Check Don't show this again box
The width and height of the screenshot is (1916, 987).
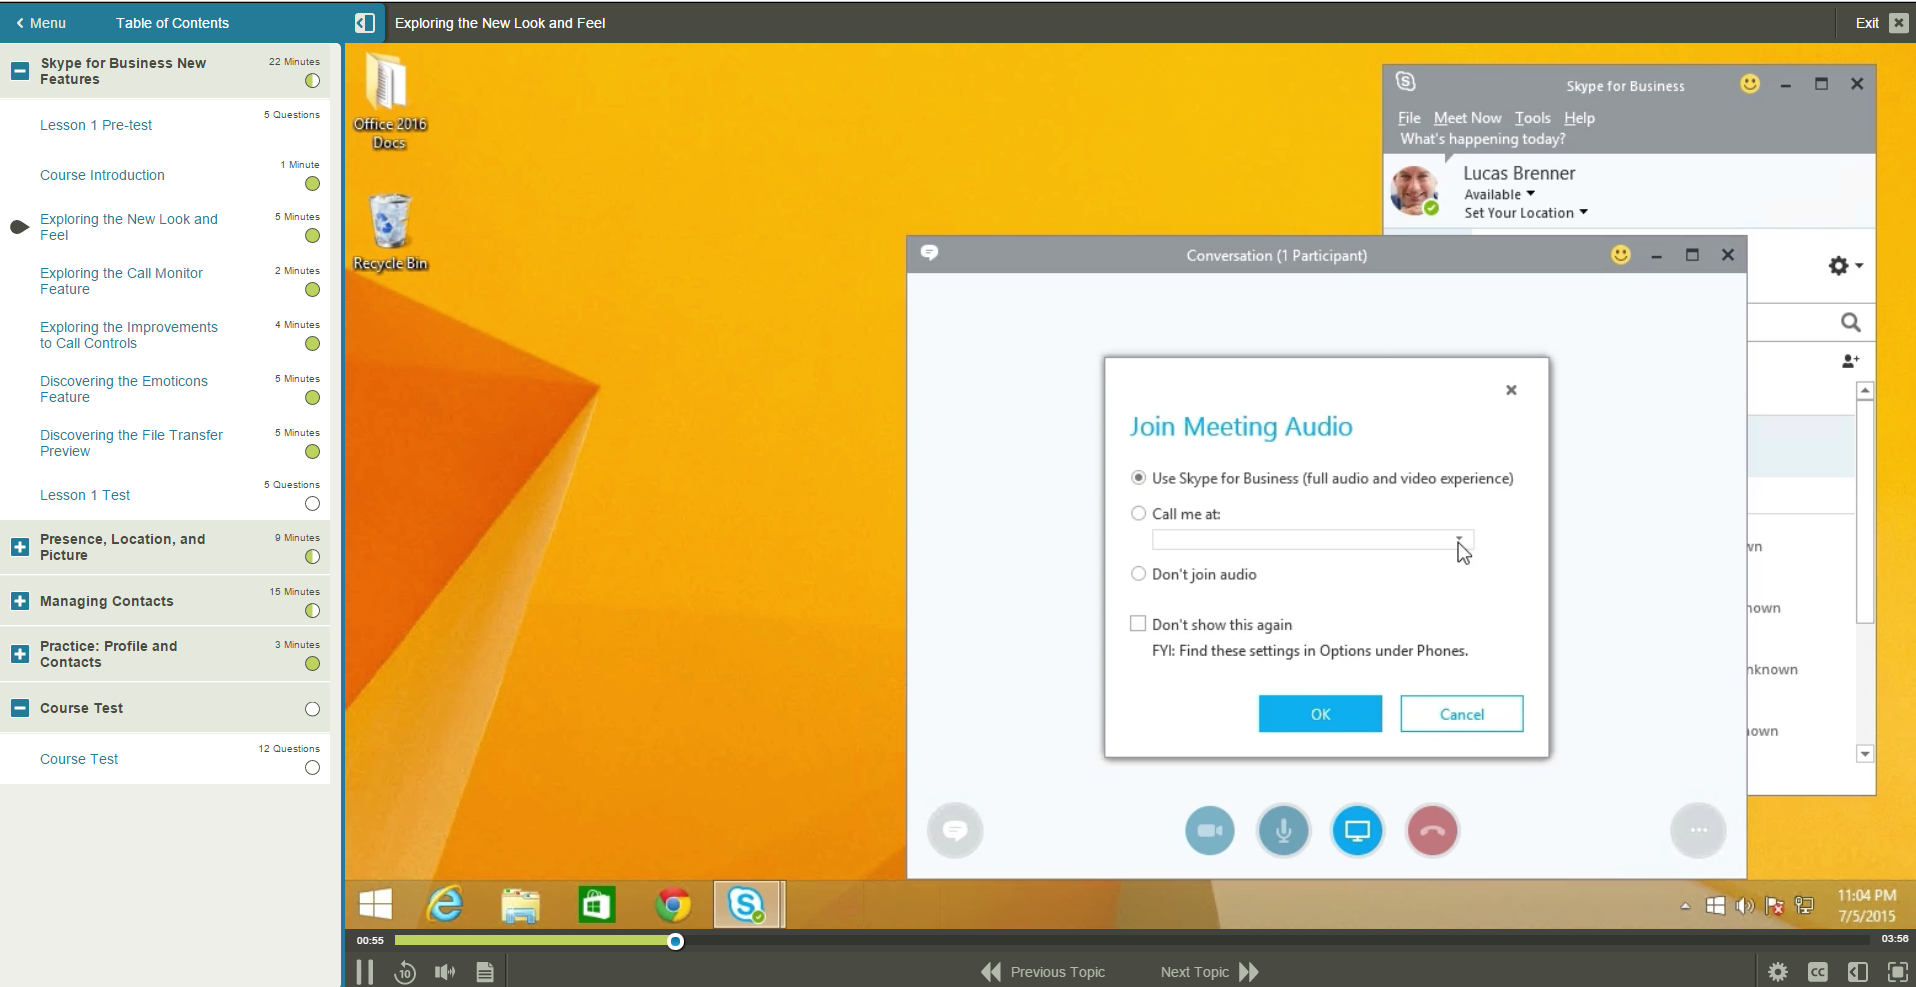coord(1138,624)
